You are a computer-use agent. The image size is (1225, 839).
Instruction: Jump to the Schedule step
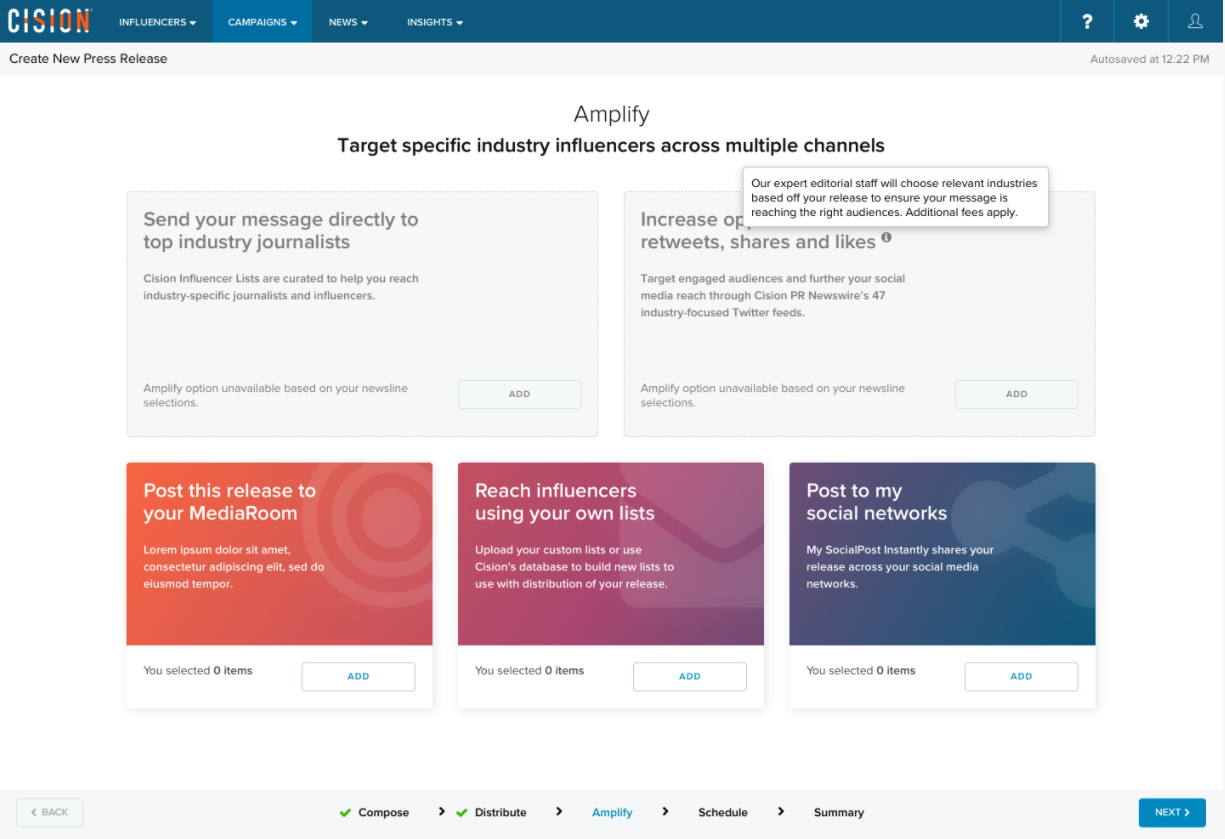click(x=722, y=812)
